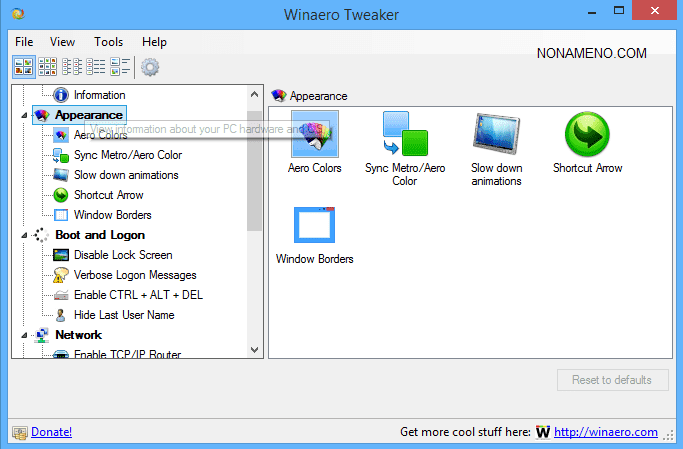
Task: Switch to large icons view in toolbar
Action: (x=23, y=67)
